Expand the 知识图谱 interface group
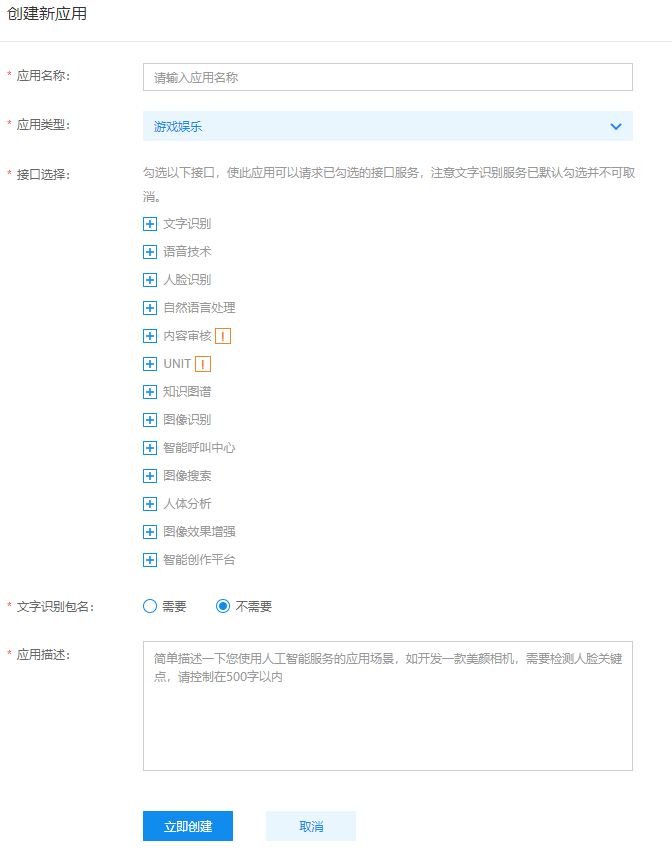The image size is (672, 855). [x=150, y=392]
